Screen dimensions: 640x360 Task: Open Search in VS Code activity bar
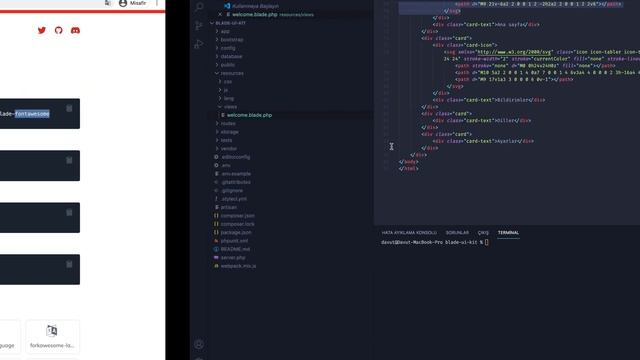[199, 6]
